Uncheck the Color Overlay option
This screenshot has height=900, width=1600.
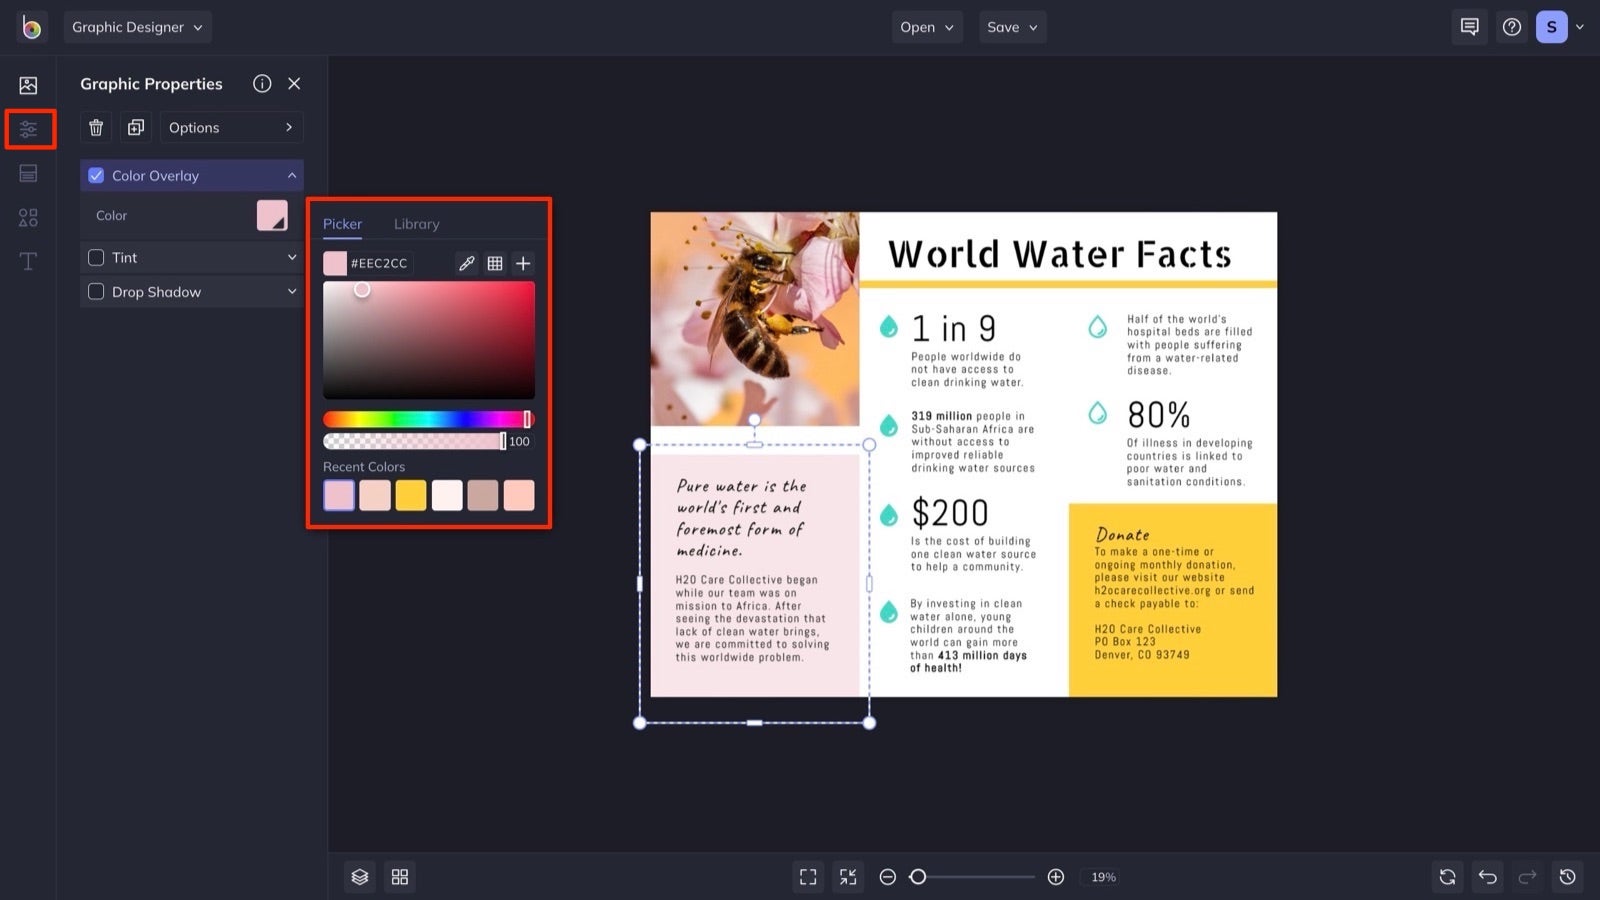[96, 175]
